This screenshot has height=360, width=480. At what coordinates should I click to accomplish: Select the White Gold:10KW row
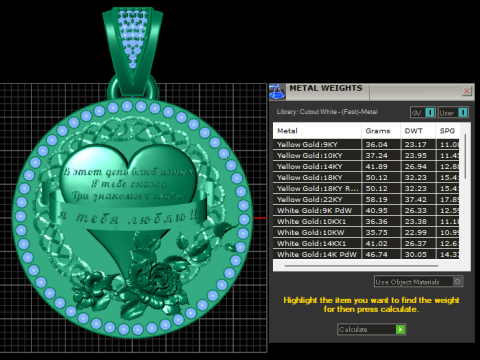coord(366,232)
